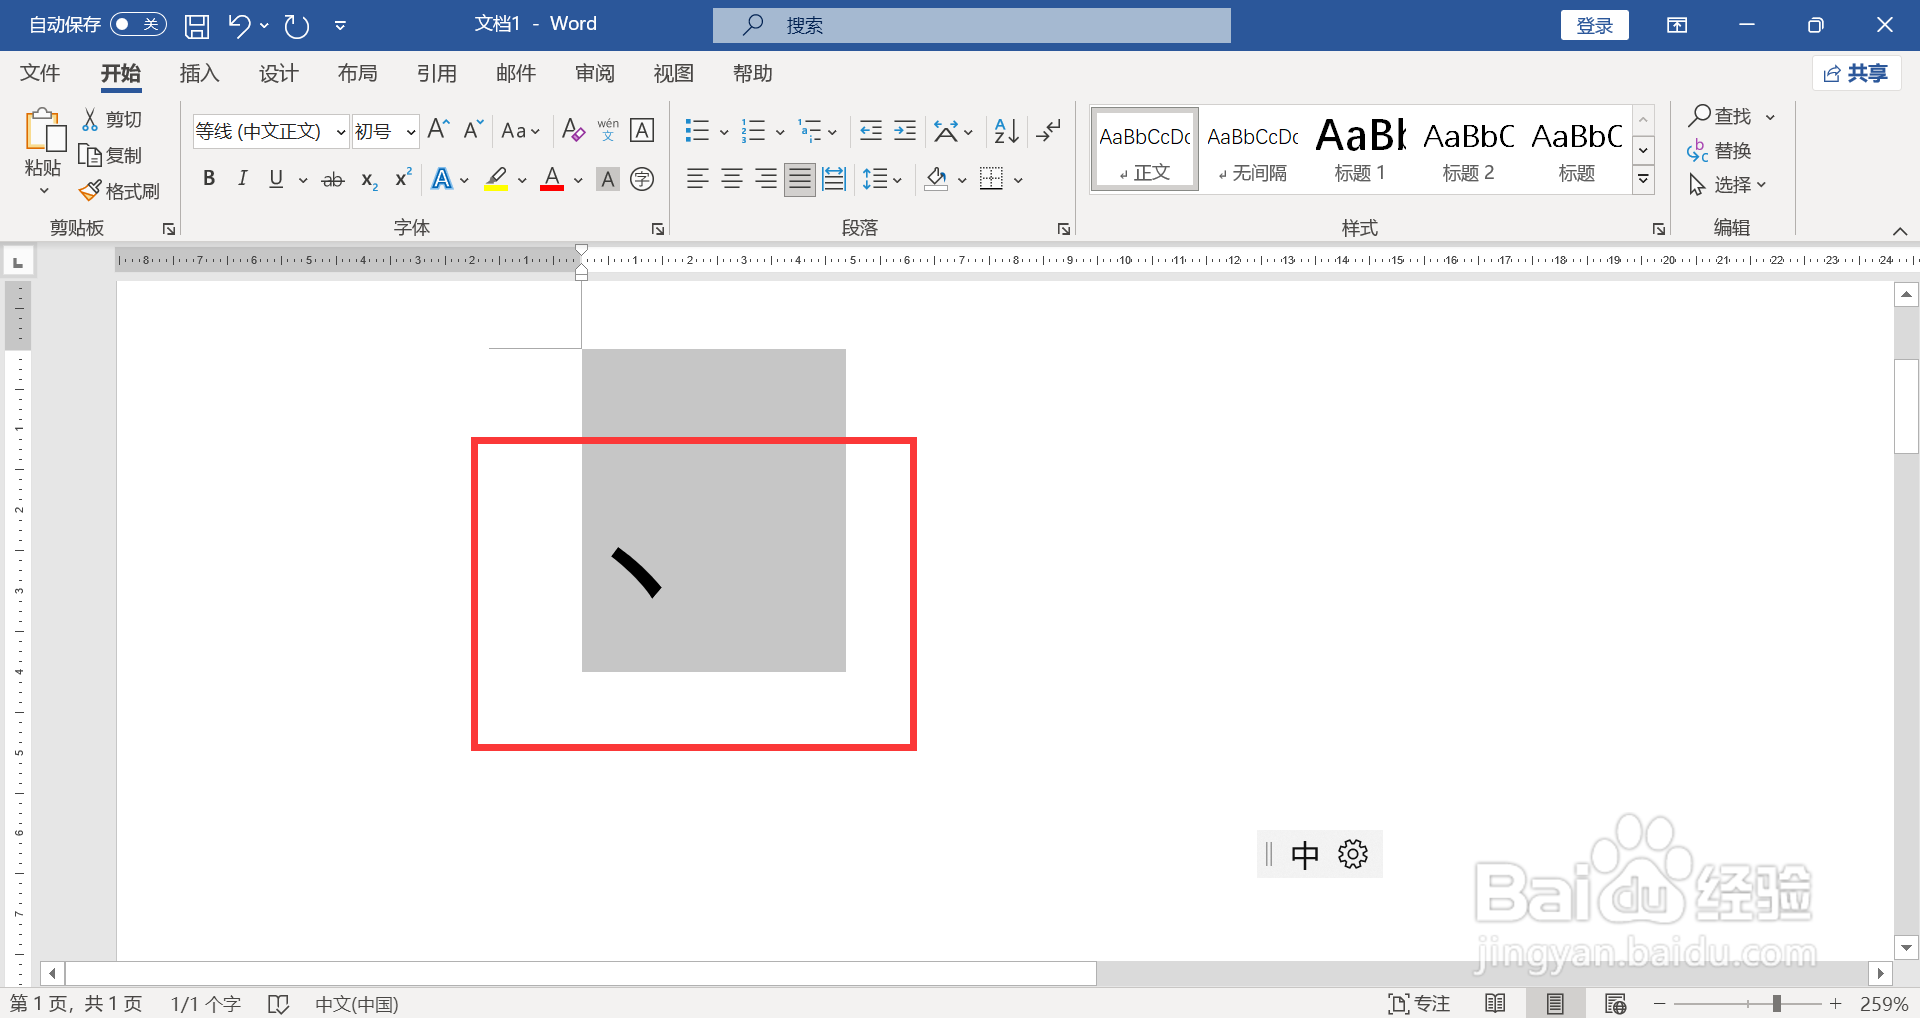Open the bullets list dropdown
This screenshot has height=1018, width=1920.
(724, 131)
